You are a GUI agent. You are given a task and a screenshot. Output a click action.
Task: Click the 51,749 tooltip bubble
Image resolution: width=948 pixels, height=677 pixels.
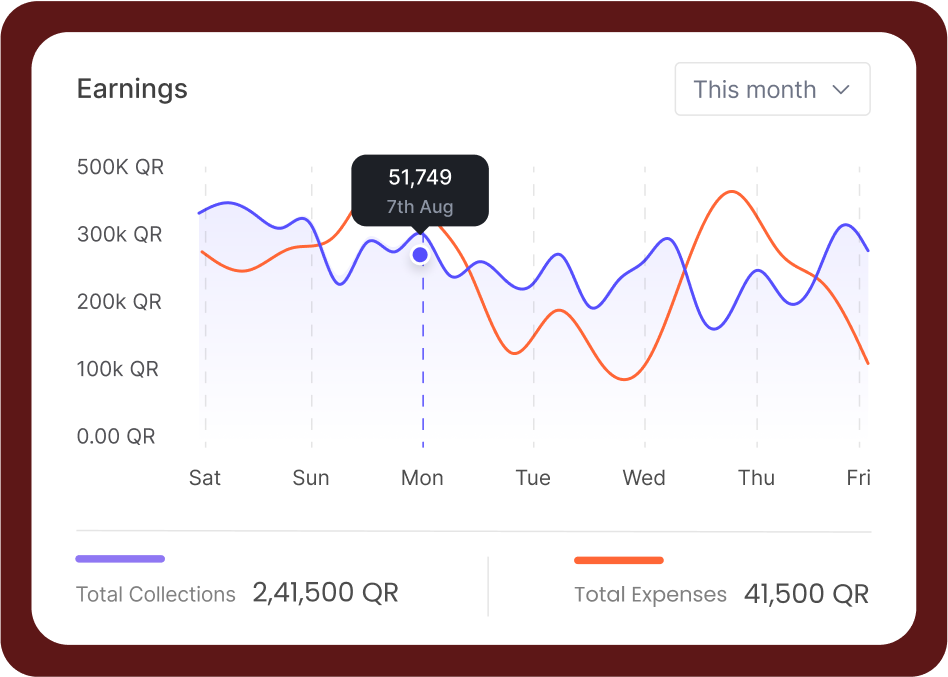(x=420, y=190)
